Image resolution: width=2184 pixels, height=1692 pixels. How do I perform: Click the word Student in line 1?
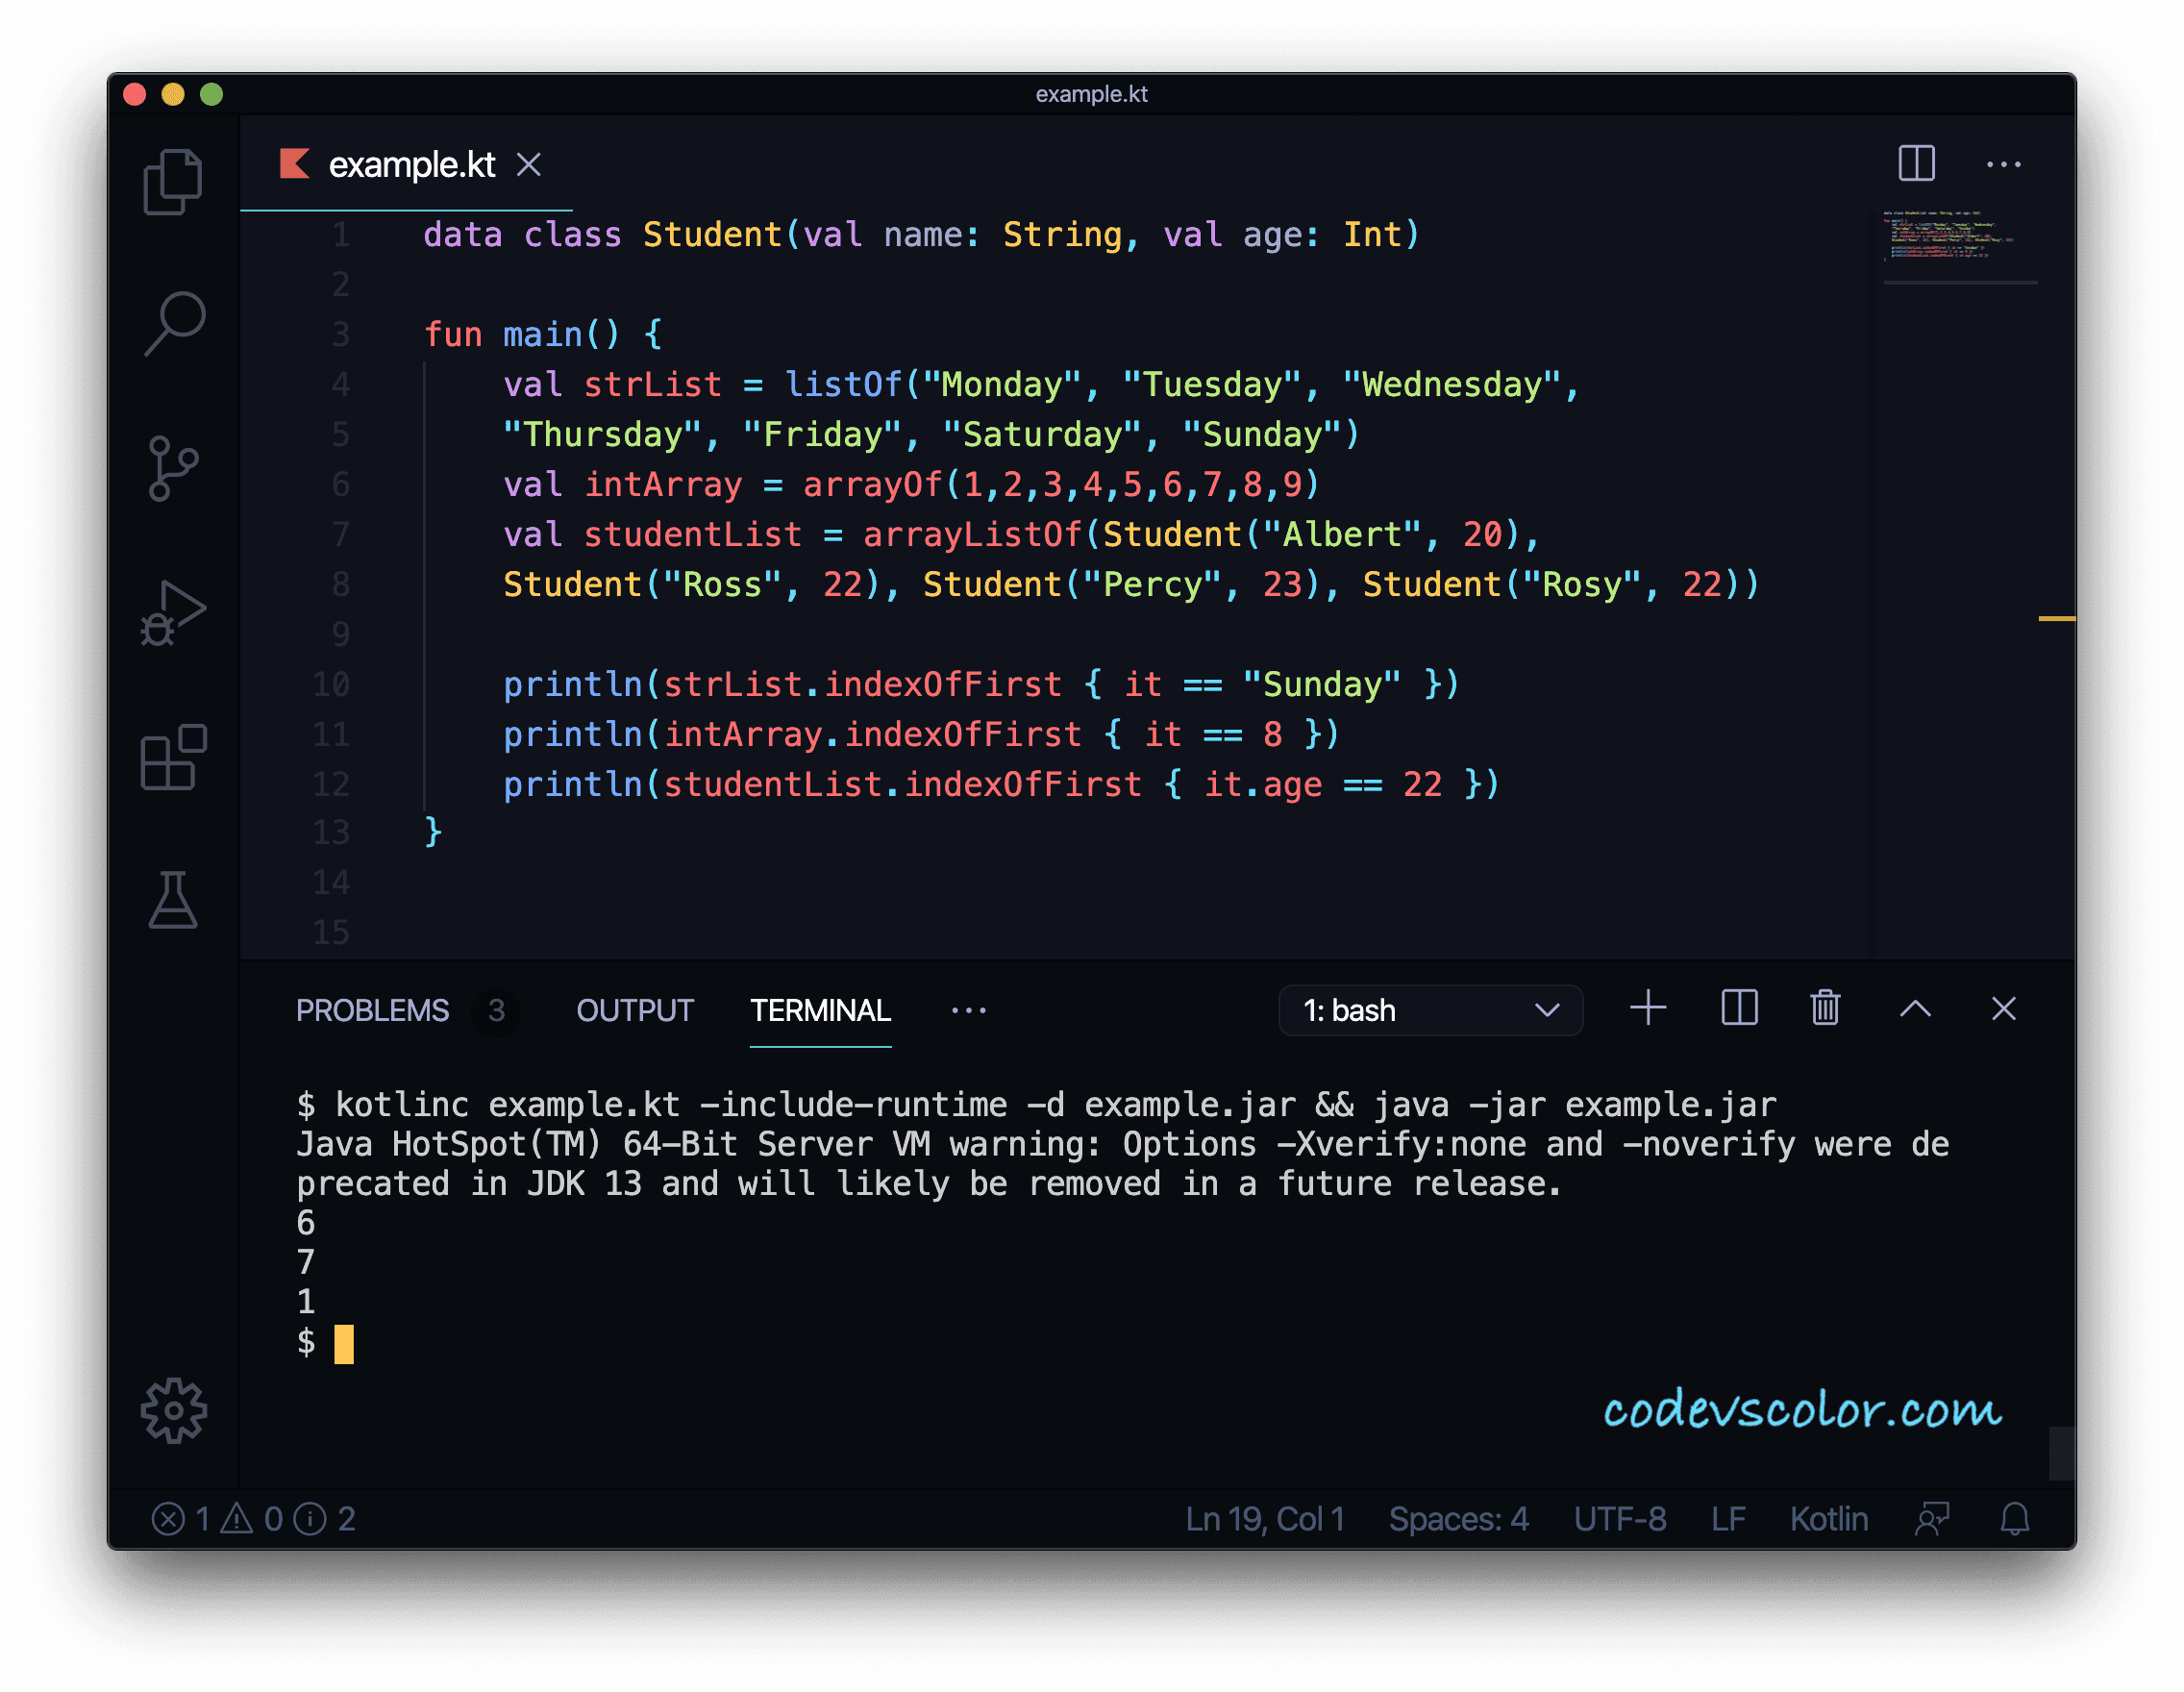[712, 235]
